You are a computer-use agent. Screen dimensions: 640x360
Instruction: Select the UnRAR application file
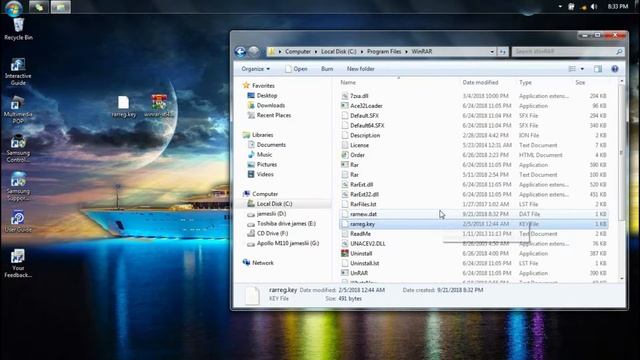coord(355,273)
